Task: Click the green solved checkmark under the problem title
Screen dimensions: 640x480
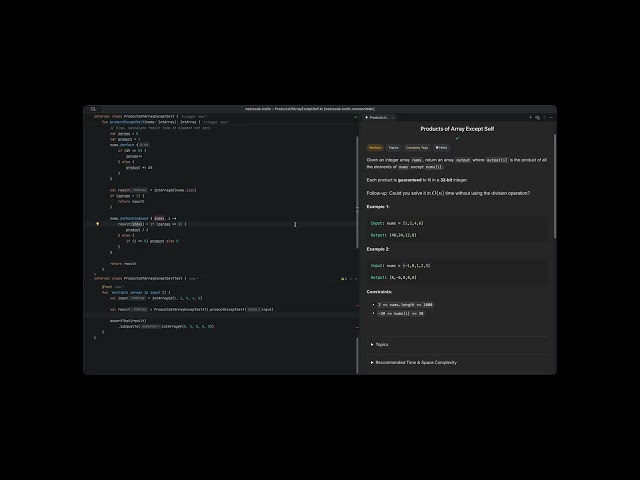Action: click(x=457, y=138)
